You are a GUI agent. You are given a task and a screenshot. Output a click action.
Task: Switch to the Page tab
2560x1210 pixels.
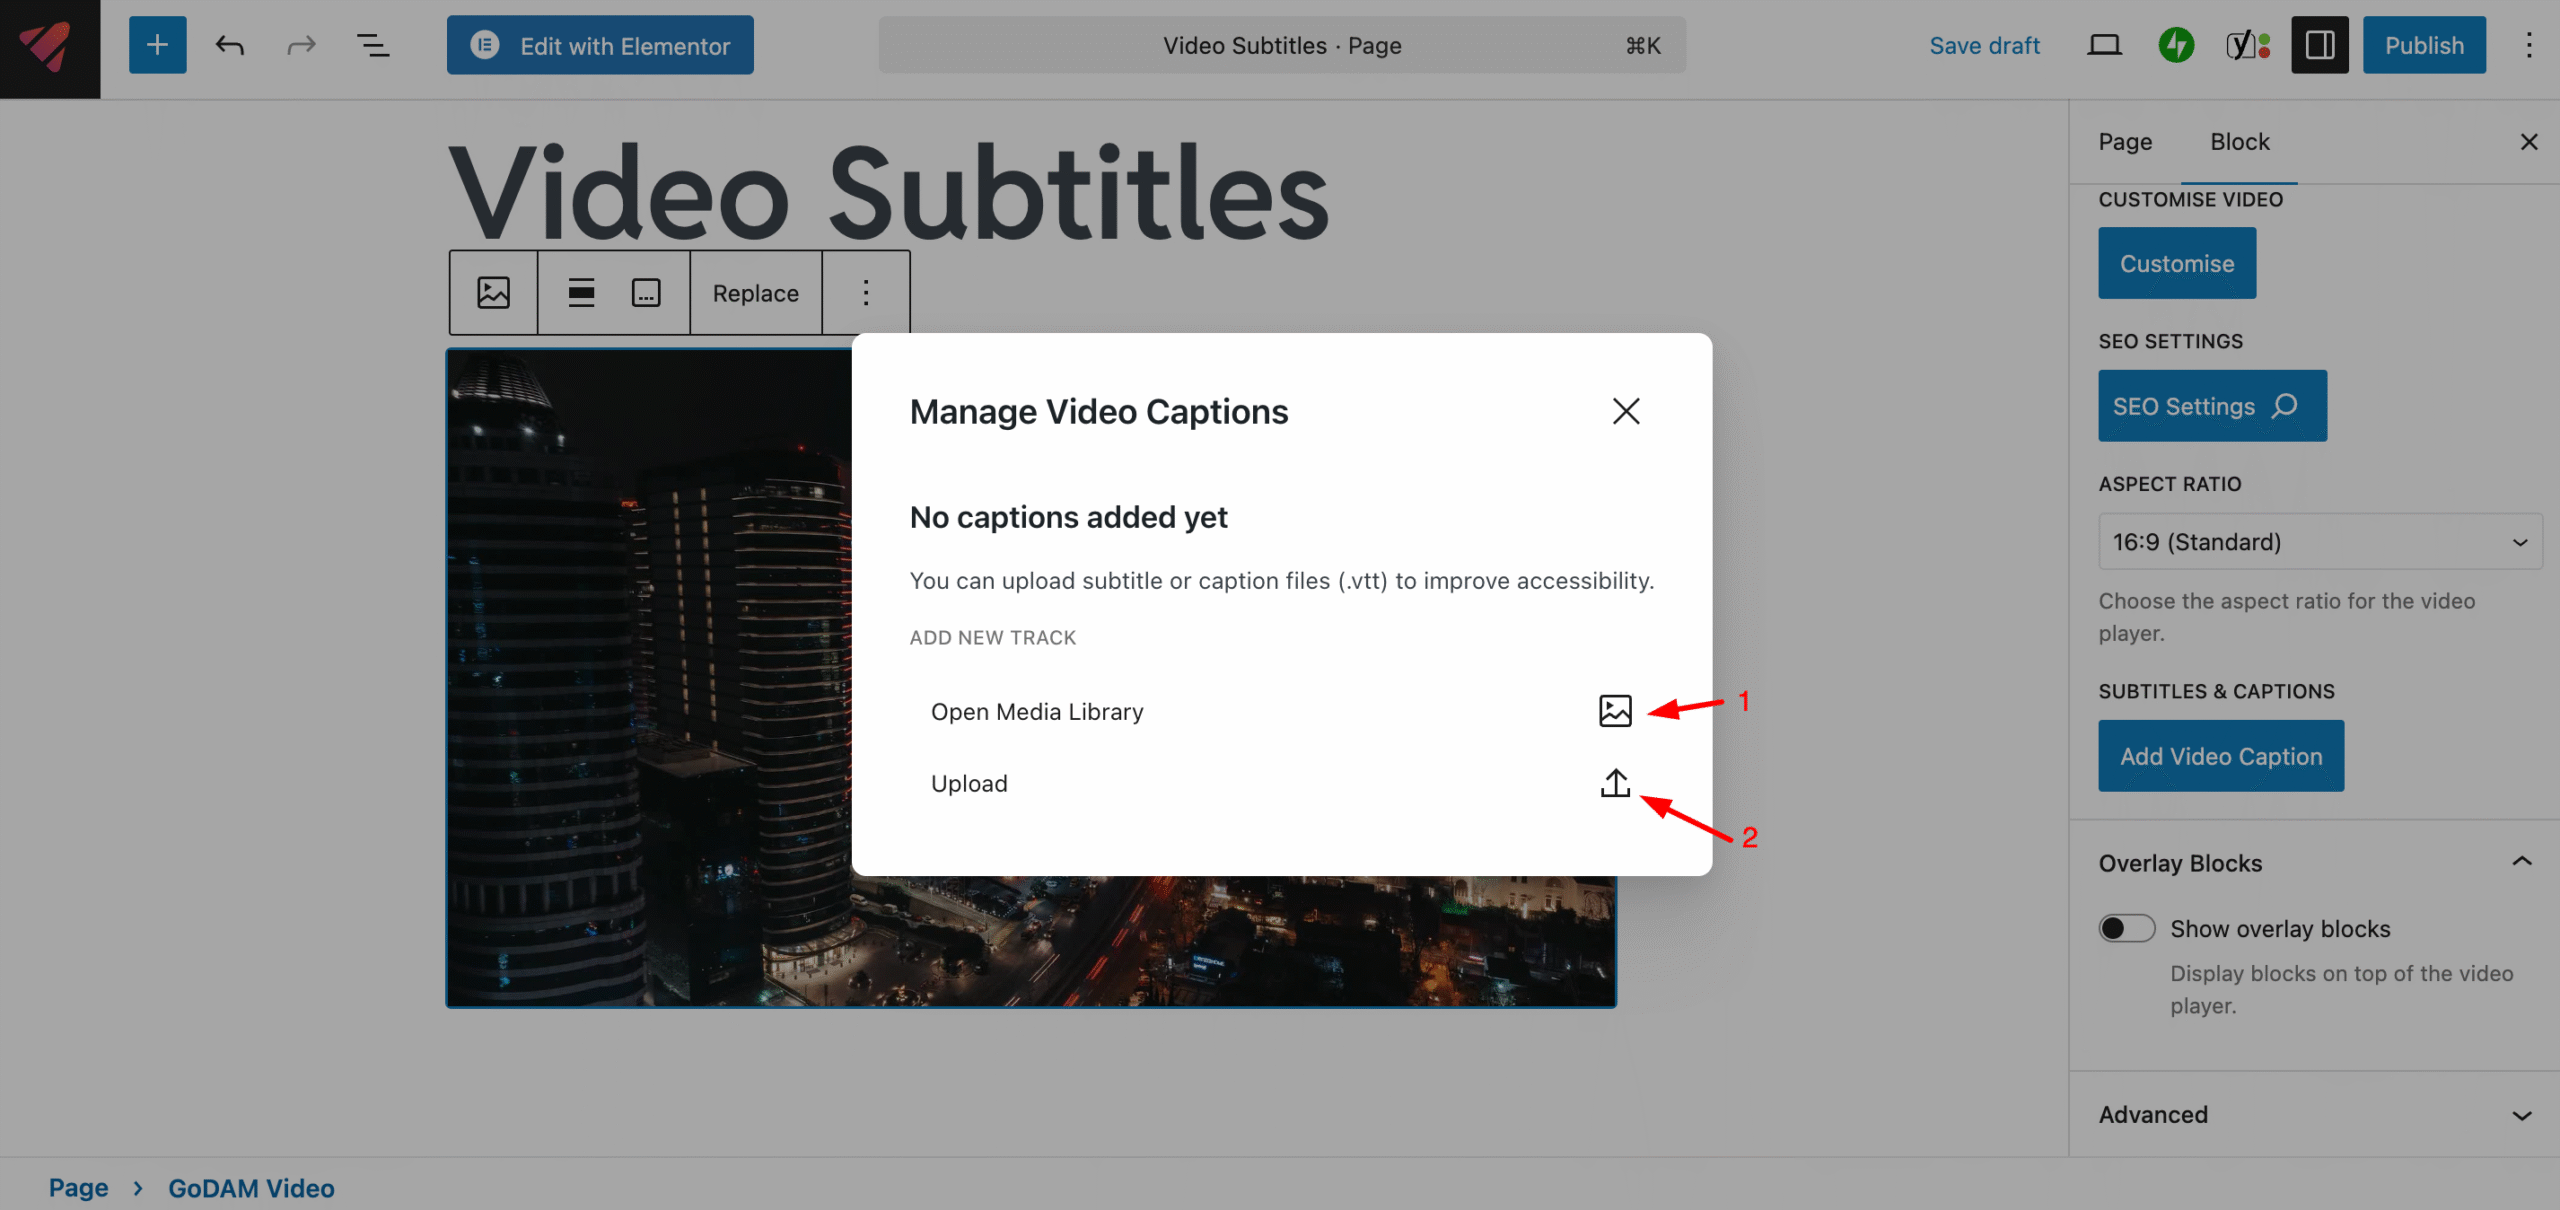(x=2125, y=142)
